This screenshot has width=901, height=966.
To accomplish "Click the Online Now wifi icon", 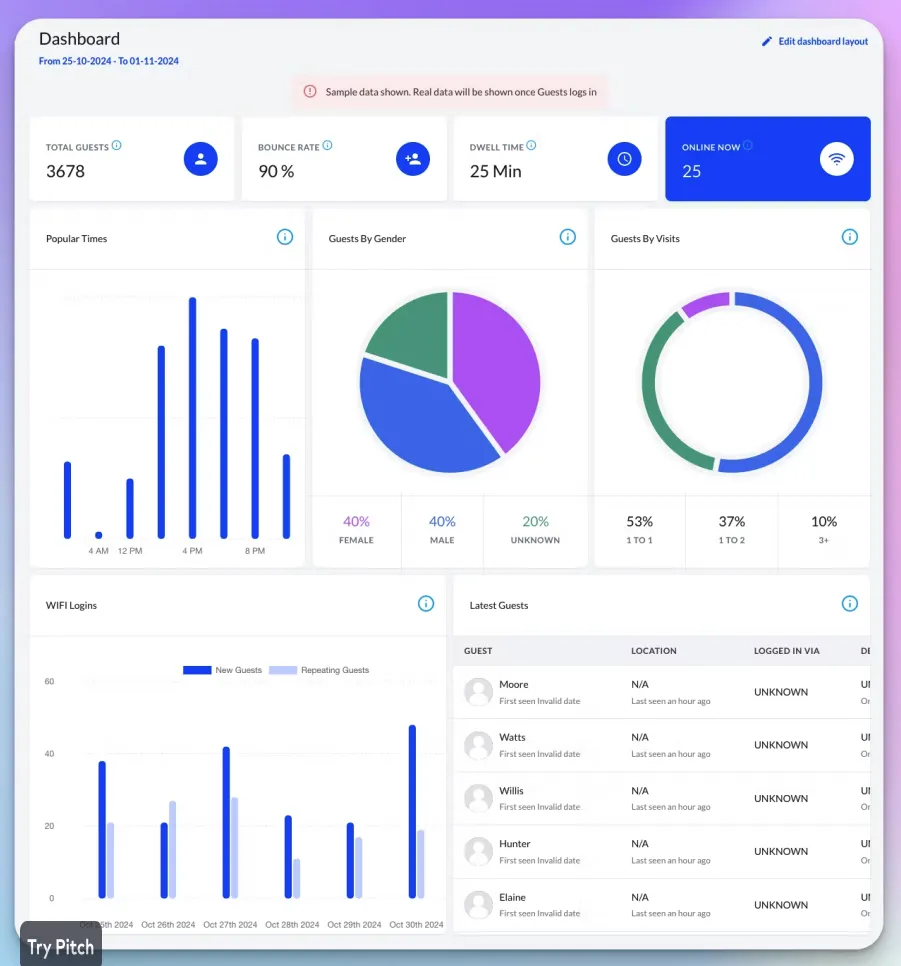I will coord(837,159).
